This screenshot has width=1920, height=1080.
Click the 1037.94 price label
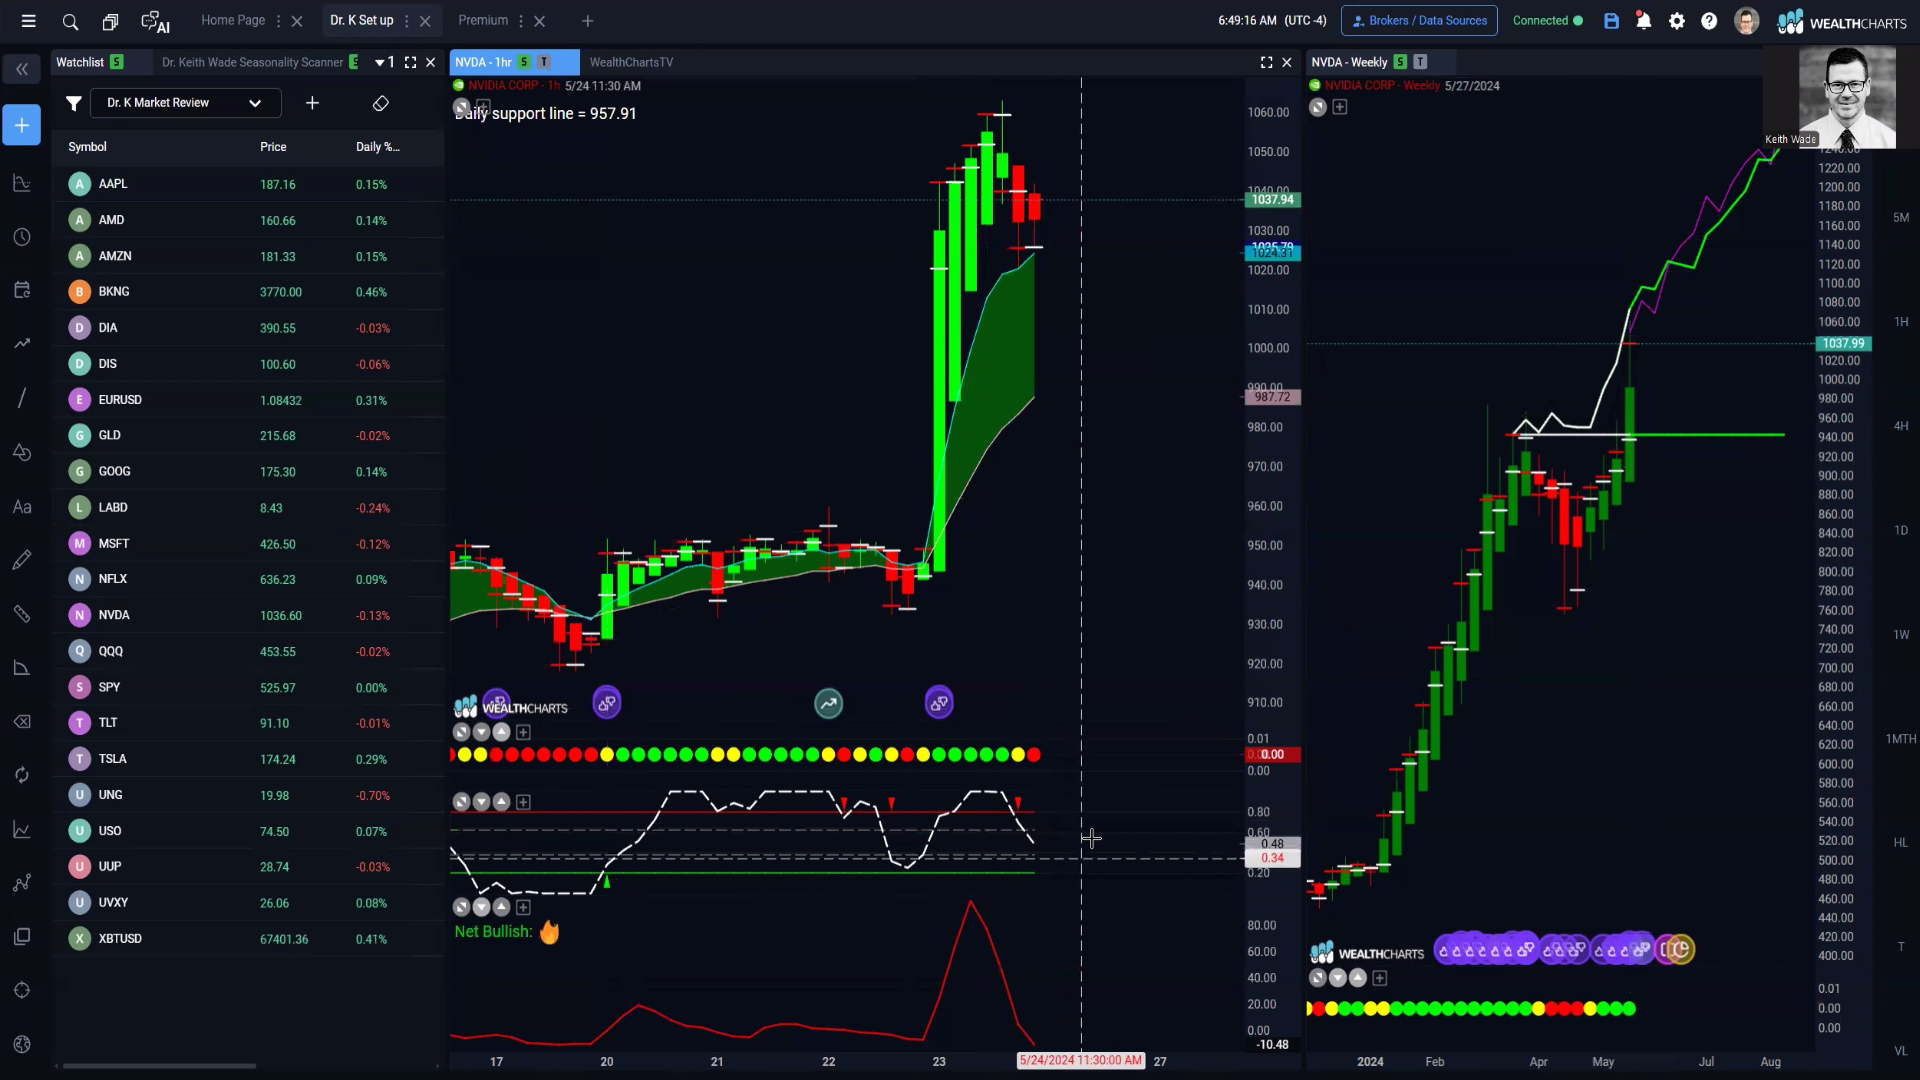1272,200
